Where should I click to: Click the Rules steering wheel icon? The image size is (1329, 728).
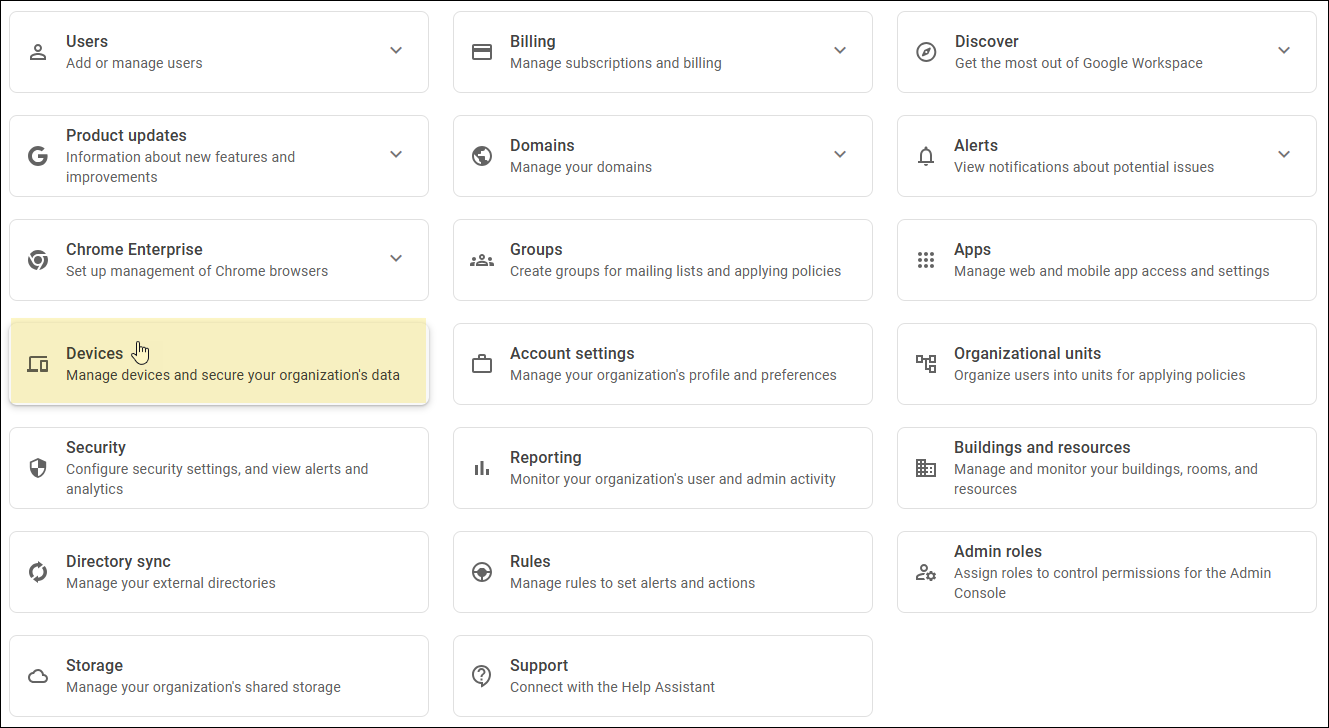482,572
